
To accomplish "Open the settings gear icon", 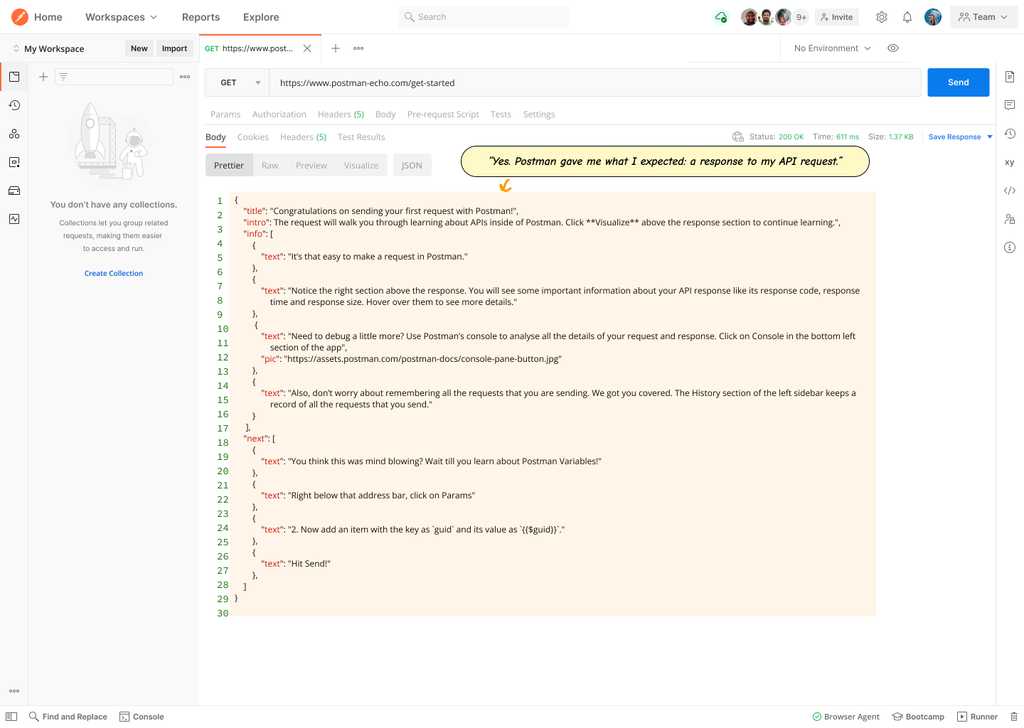I will (882, 17).
